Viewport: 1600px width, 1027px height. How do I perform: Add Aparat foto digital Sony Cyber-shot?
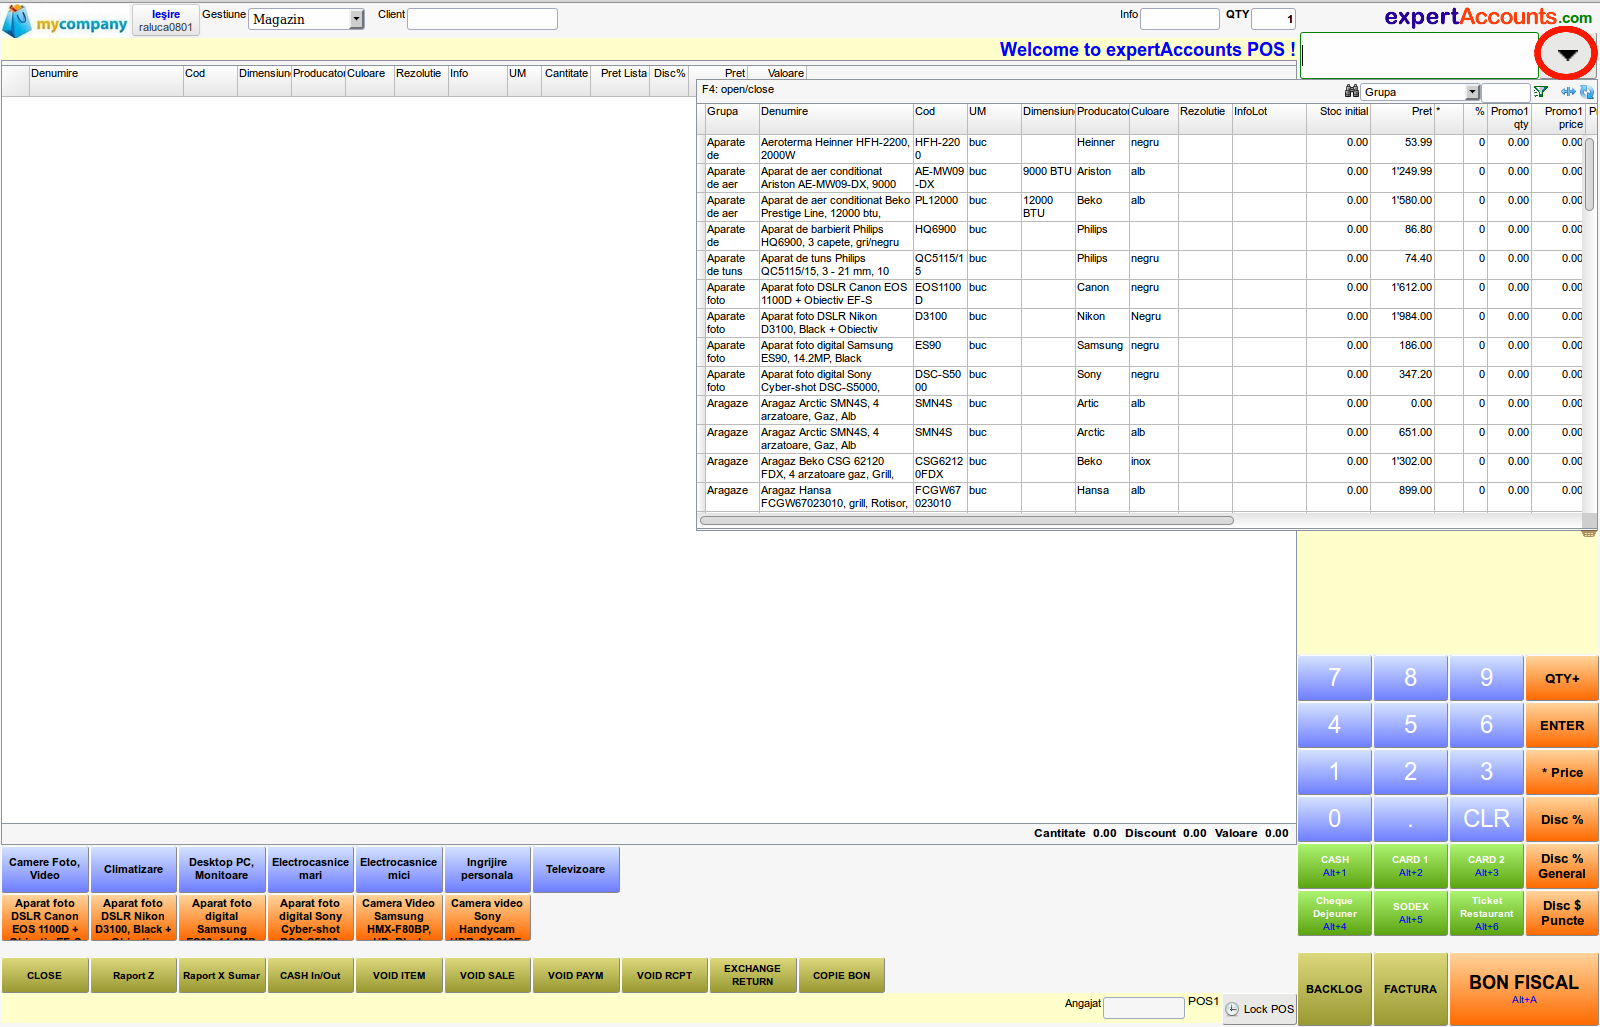click(310, 917)
